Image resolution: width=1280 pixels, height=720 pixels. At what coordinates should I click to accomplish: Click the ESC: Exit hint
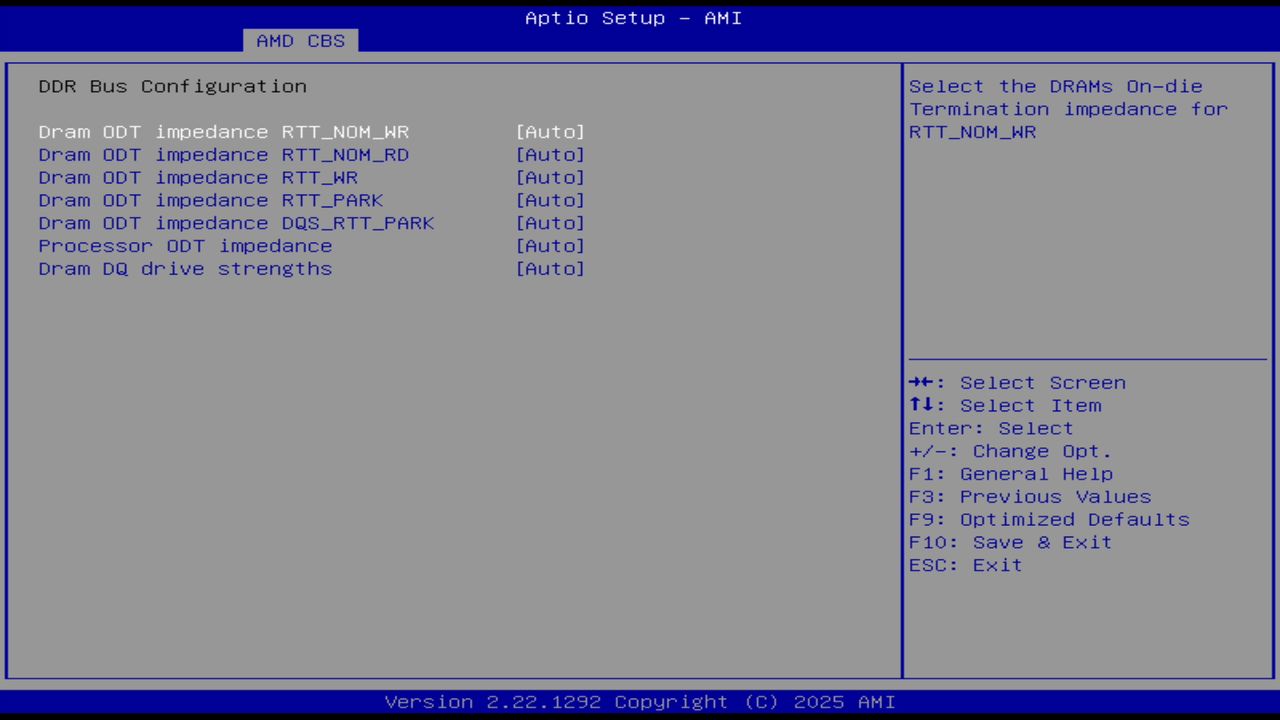[966, 566]
